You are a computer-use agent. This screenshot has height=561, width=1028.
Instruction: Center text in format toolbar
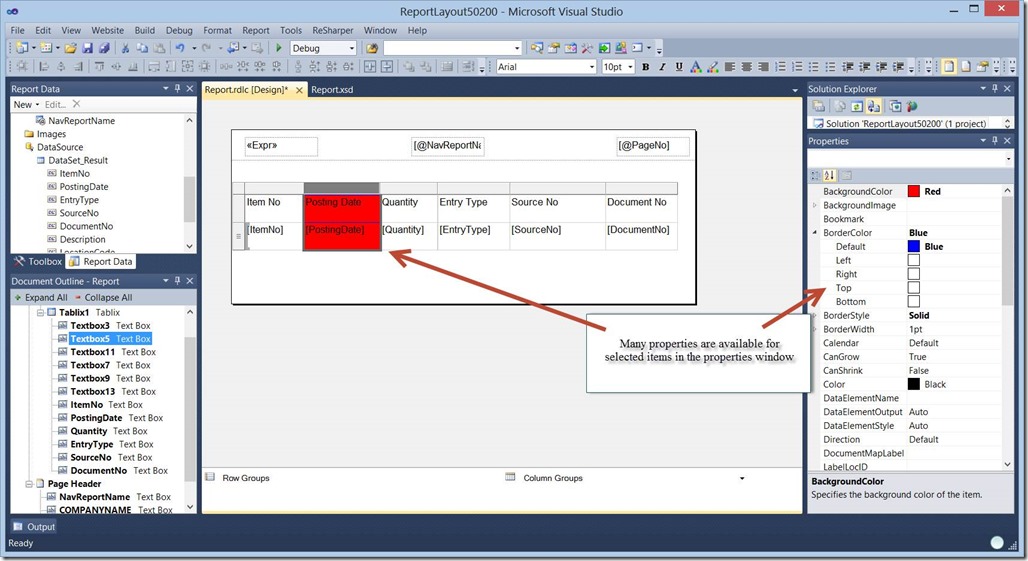coord(747,67)
